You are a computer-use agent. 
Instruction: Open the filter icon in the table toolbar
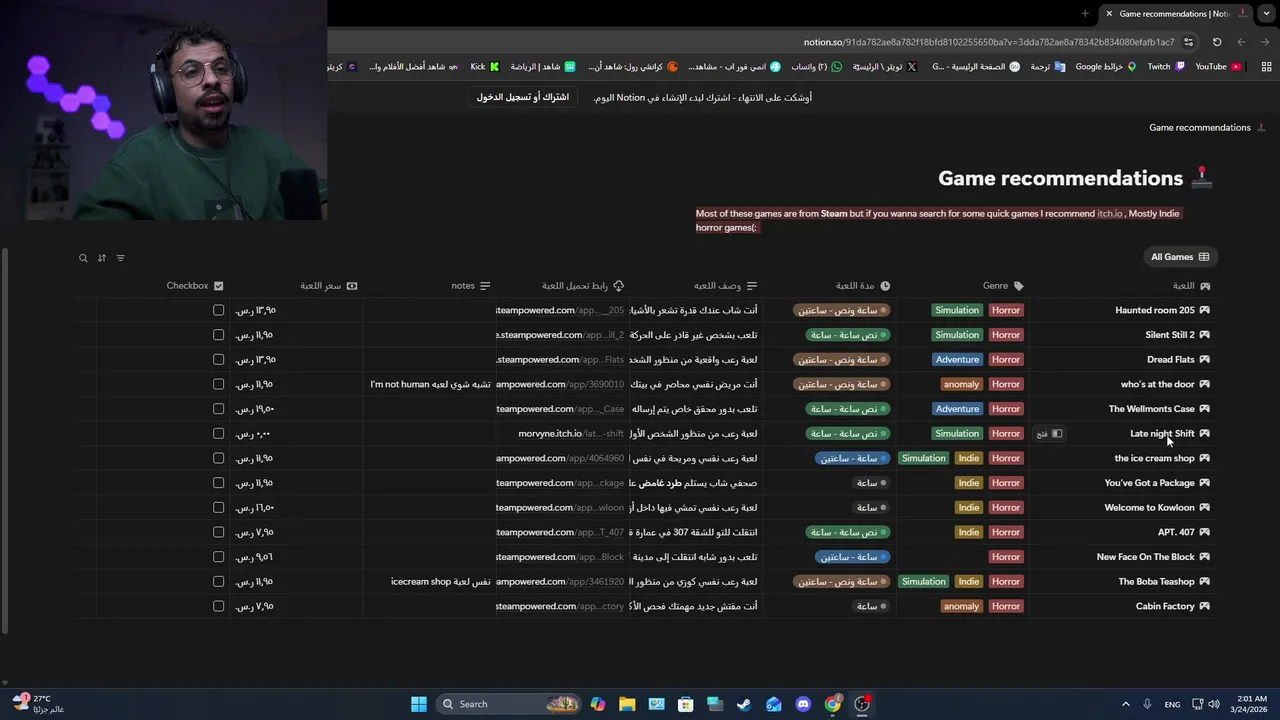pyautogui.click(x=121, y=258)
